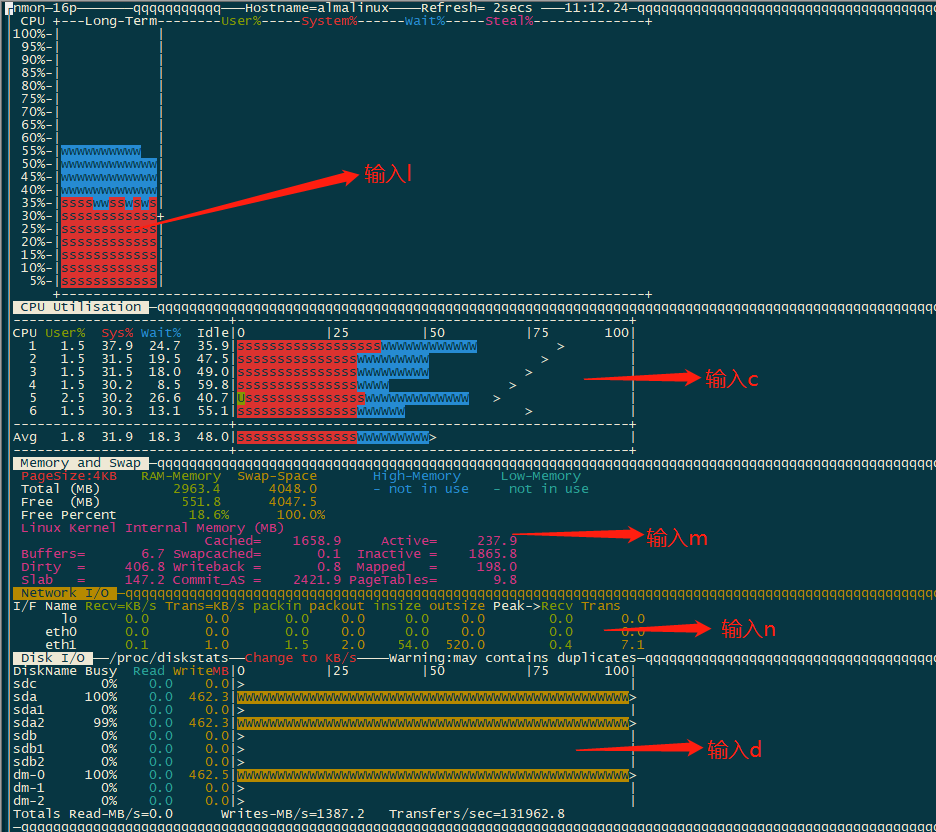Click the sdb1 disk row name
Image resolution: width=936 pixels, height=832 pixels.
pyautogui.click(x=29, y=749)
